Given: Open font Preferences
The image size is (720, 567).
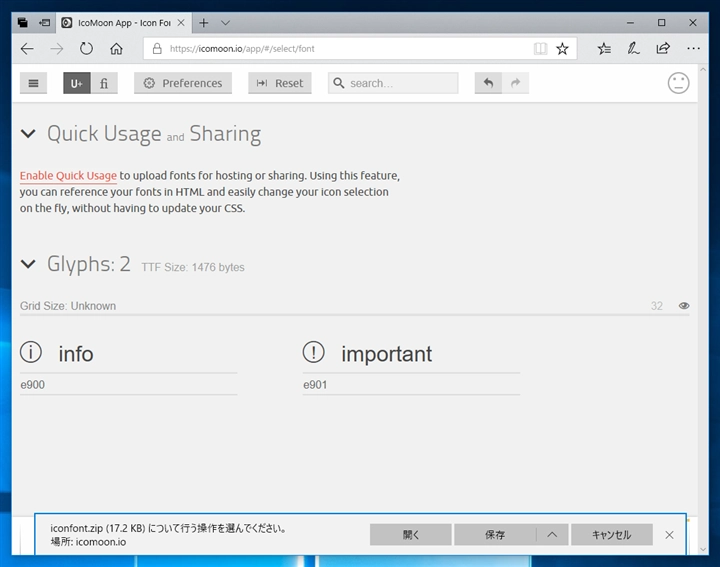Looking at the screenshot, I should (x=183, y=83).
